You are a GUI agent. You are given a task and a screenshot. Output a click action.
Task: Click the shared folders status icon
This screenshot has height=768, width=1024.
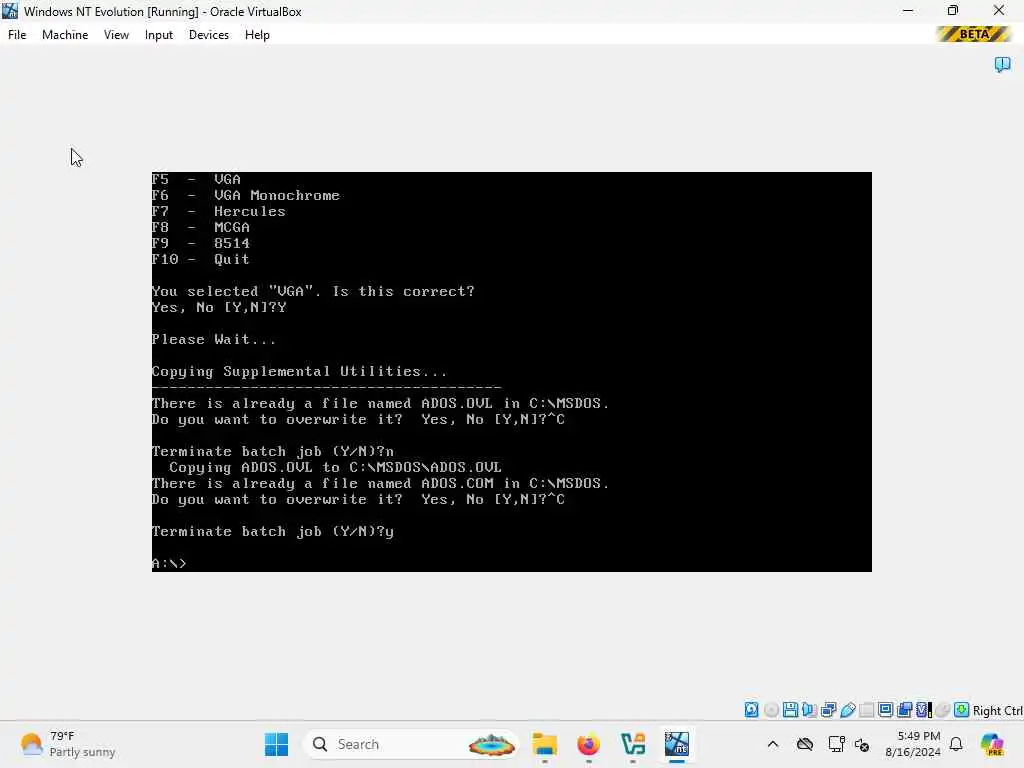tap(867, 710)
